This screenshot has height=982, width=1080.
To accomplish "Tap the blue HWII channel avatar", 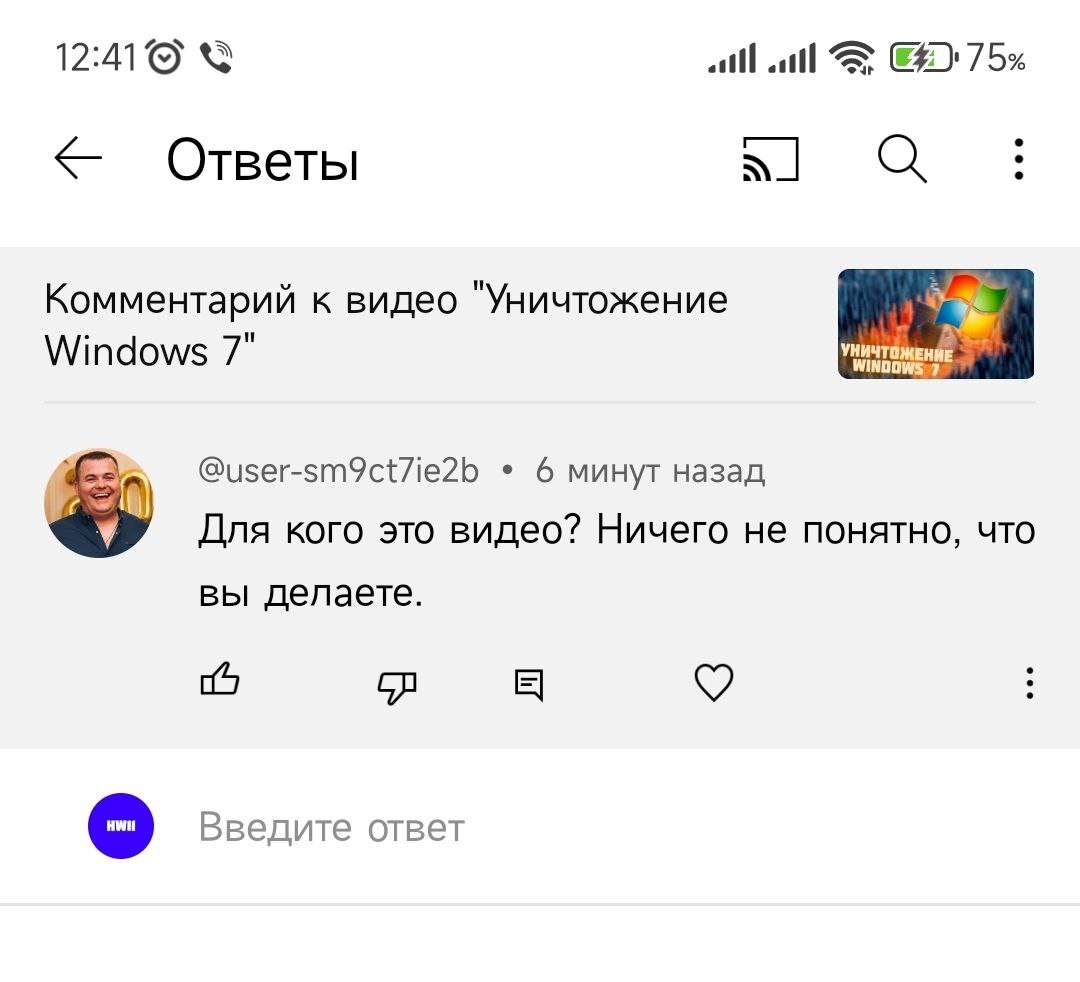I will coord(121,827).
